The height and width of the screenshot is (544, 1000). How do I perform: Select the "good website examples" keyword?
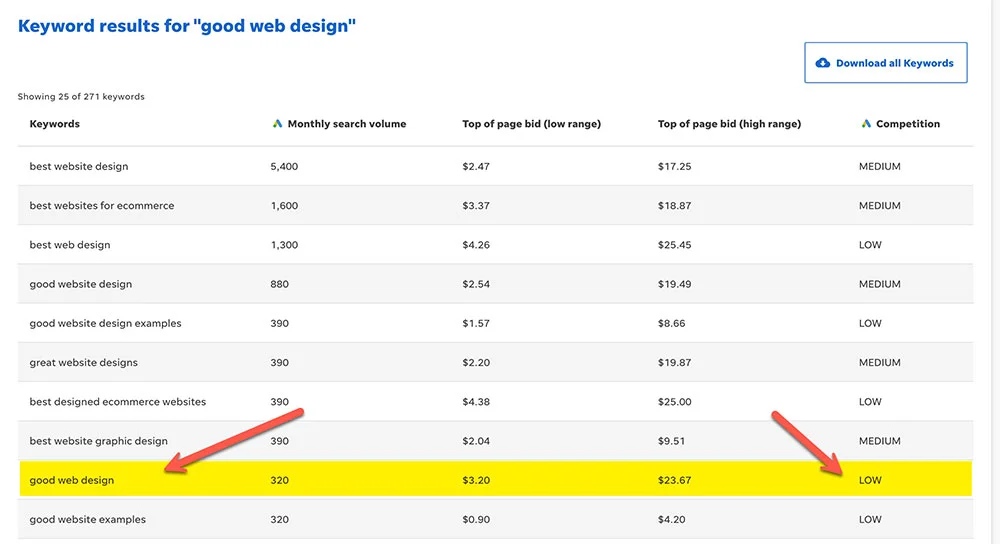click(x=88, y=520)
